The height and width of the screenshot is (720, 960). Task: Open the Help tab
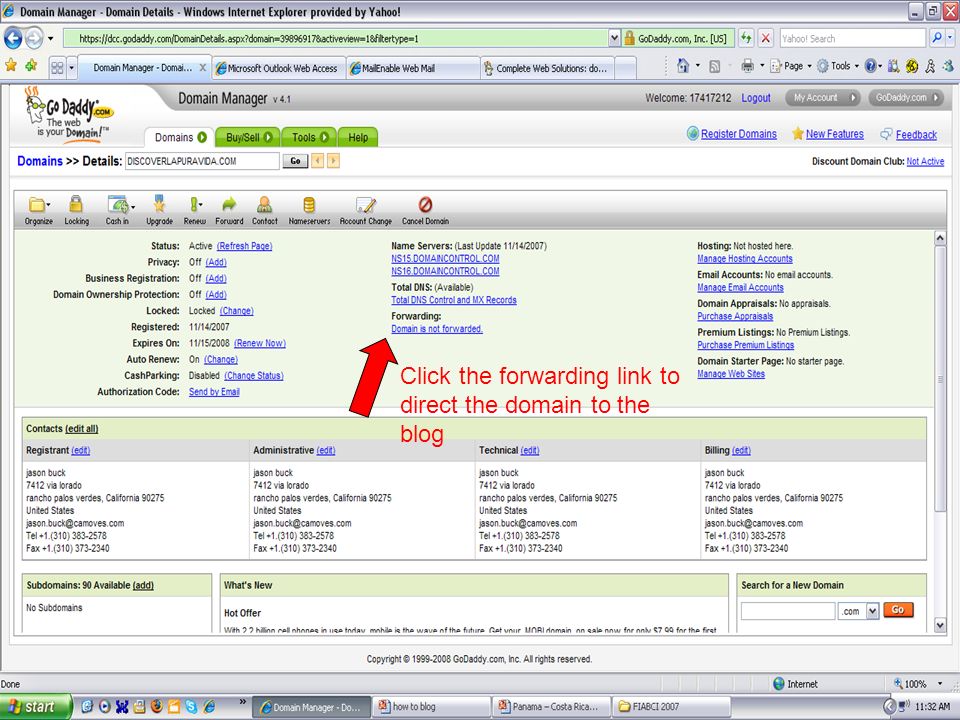pos(358,137)
